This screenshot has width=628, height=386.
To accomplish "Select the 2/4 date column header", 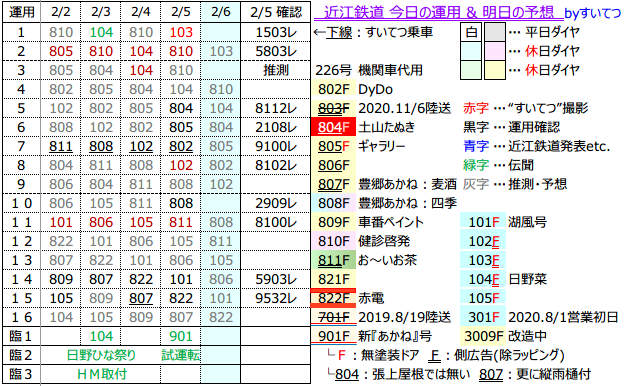I will coord(141,12).
